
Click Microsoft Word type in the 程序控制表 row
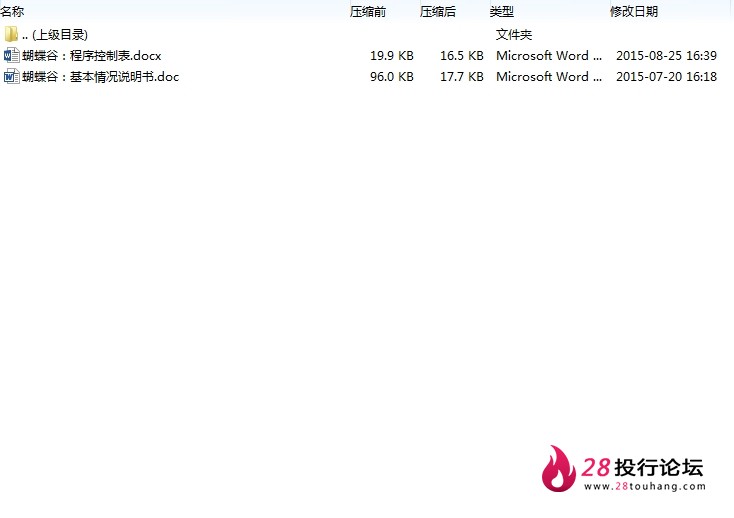pyautogui.click(x=549, y=56)
